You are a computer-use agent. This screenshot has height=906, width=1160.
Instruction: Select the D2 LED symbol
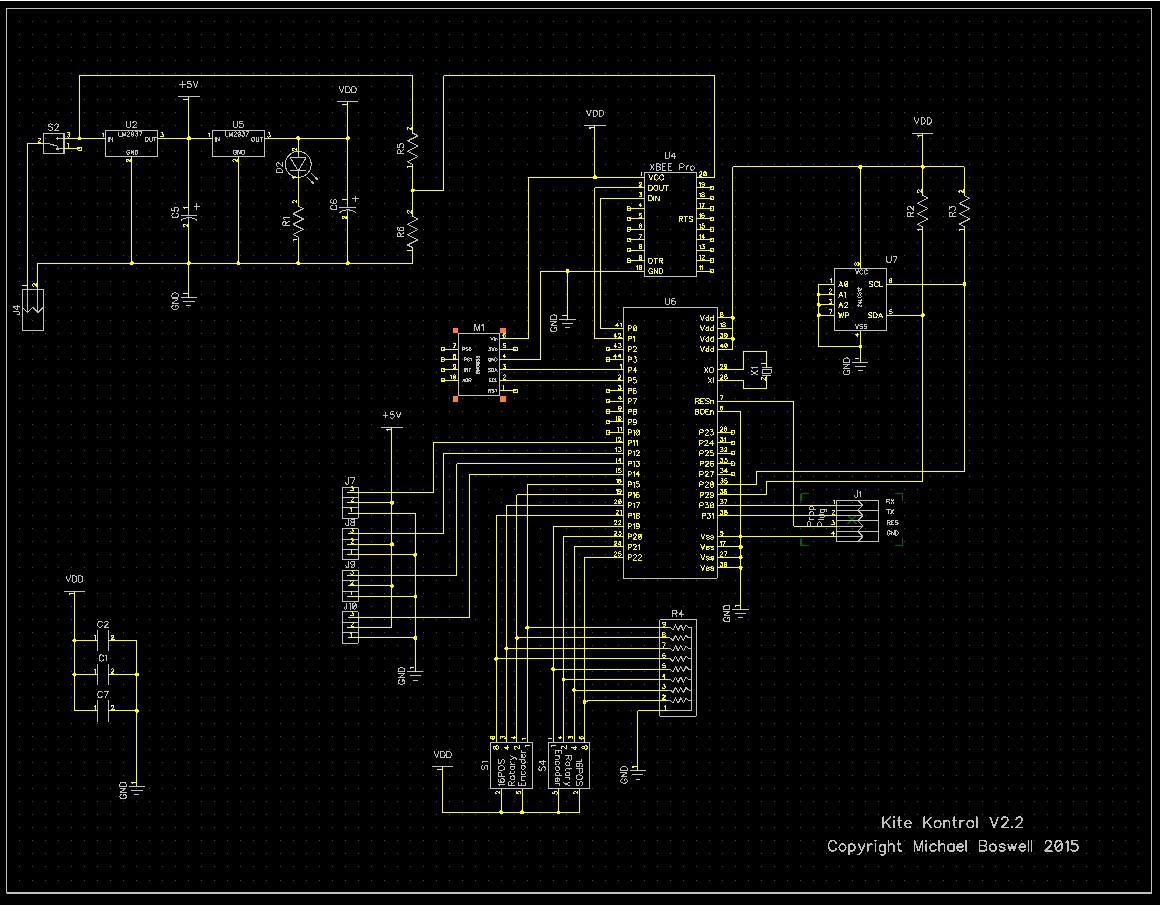(x=297, y=166)
